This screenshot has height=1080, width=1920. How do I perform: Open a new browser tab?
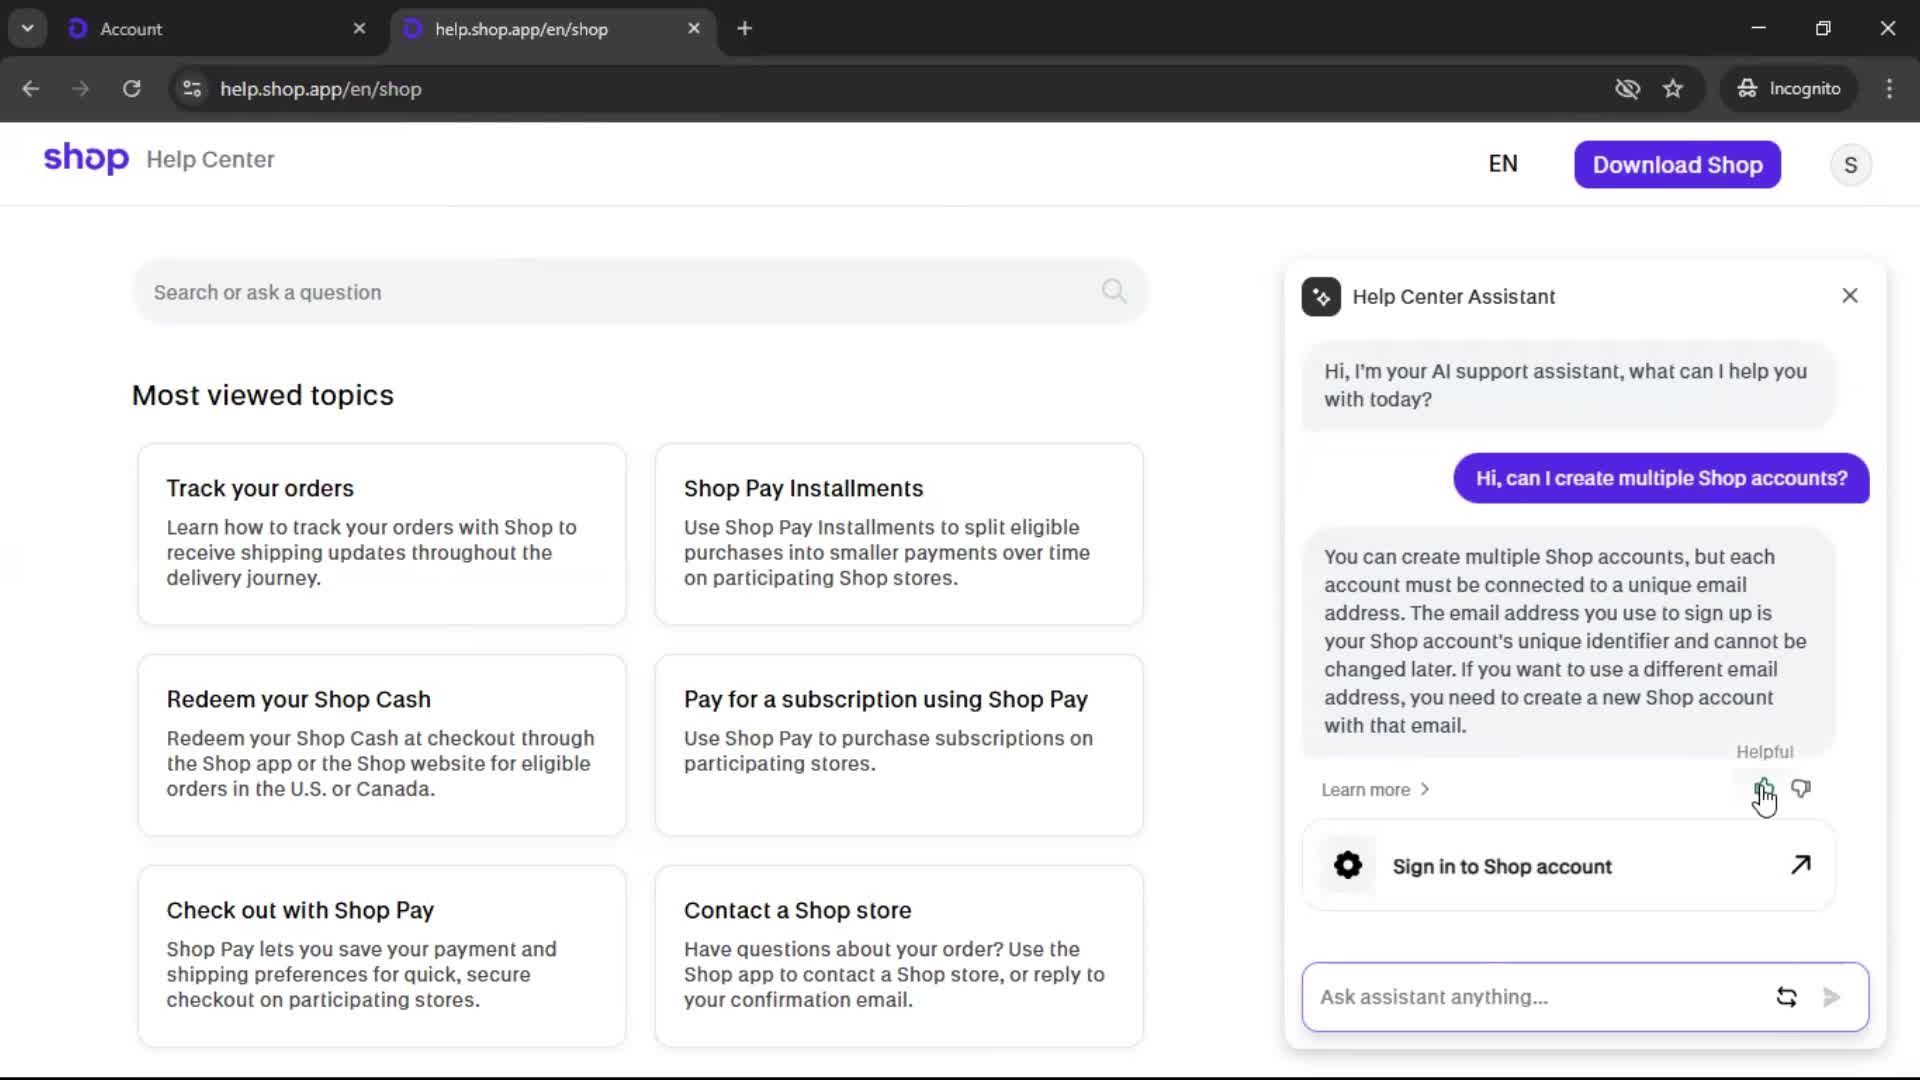[x=744, y=29]
